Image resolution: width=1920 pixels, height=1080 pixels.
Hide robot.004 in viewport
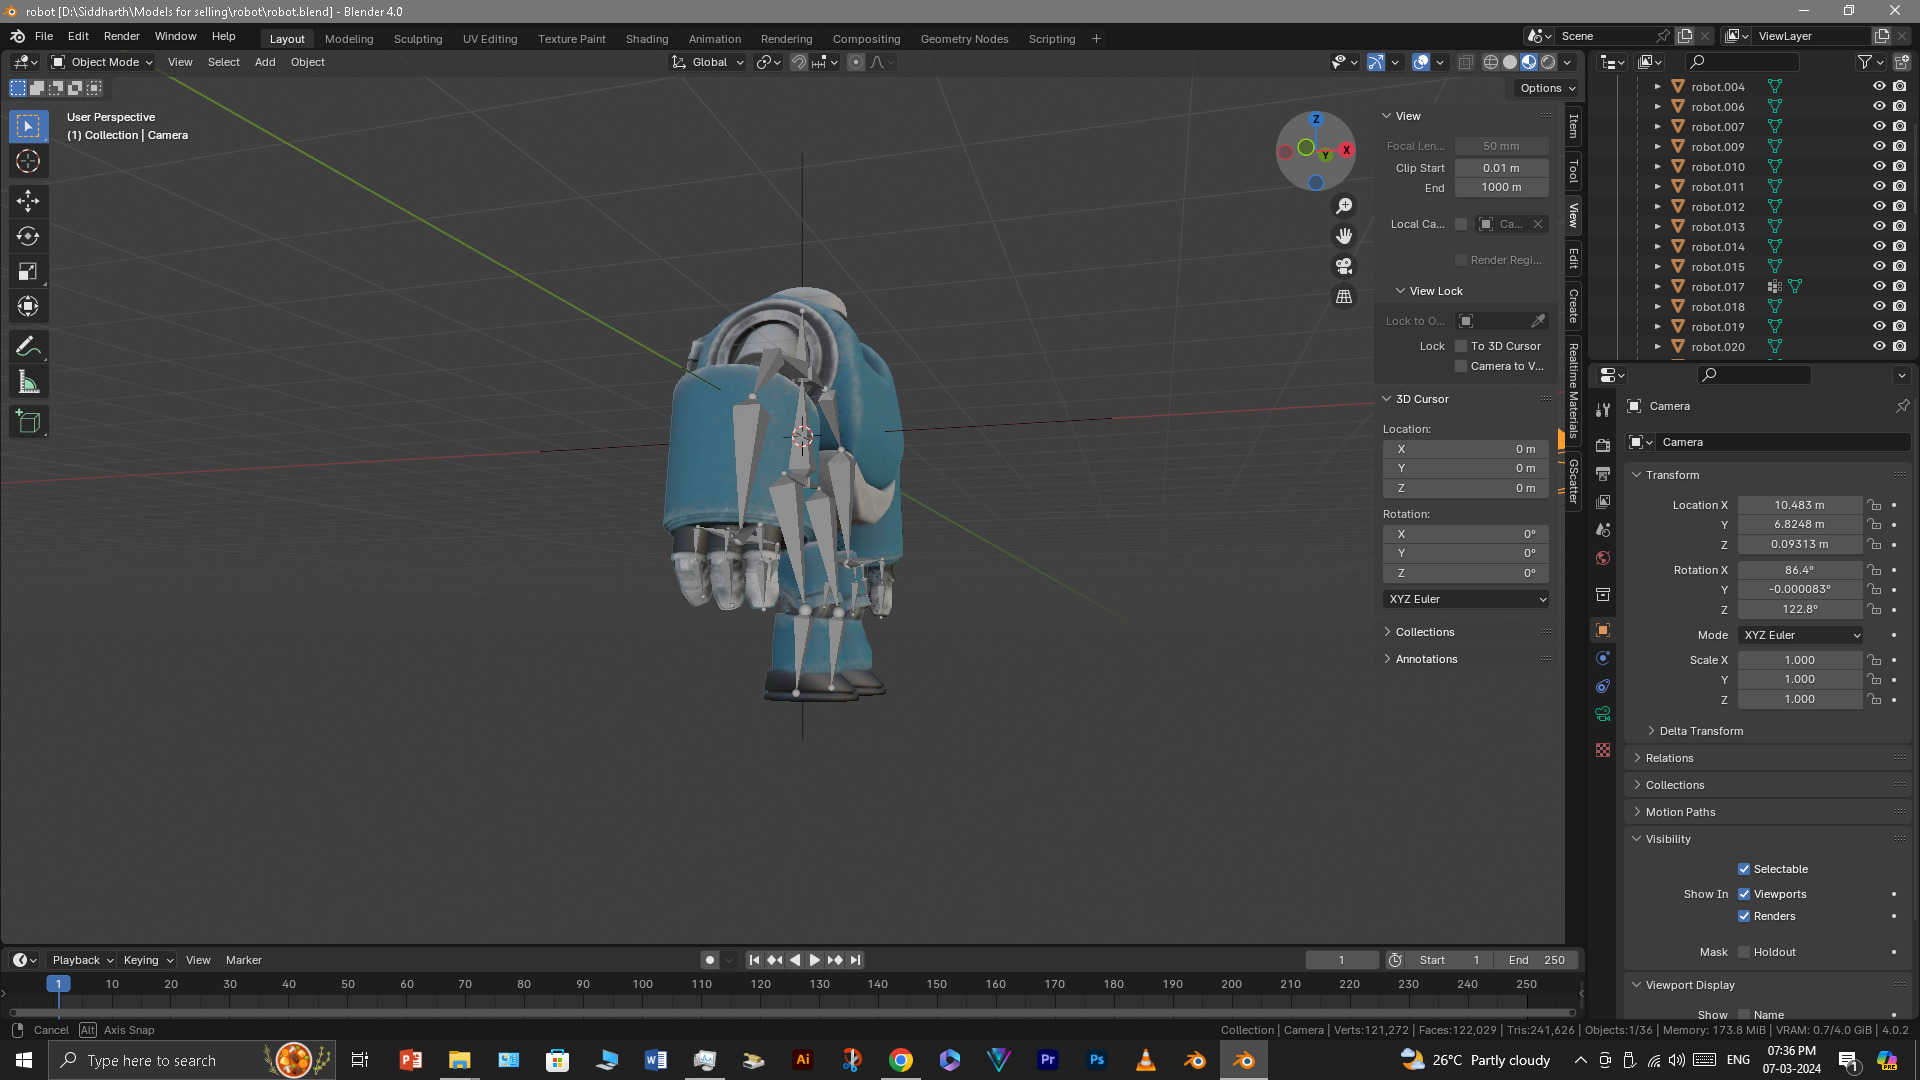click(1879, 87)
